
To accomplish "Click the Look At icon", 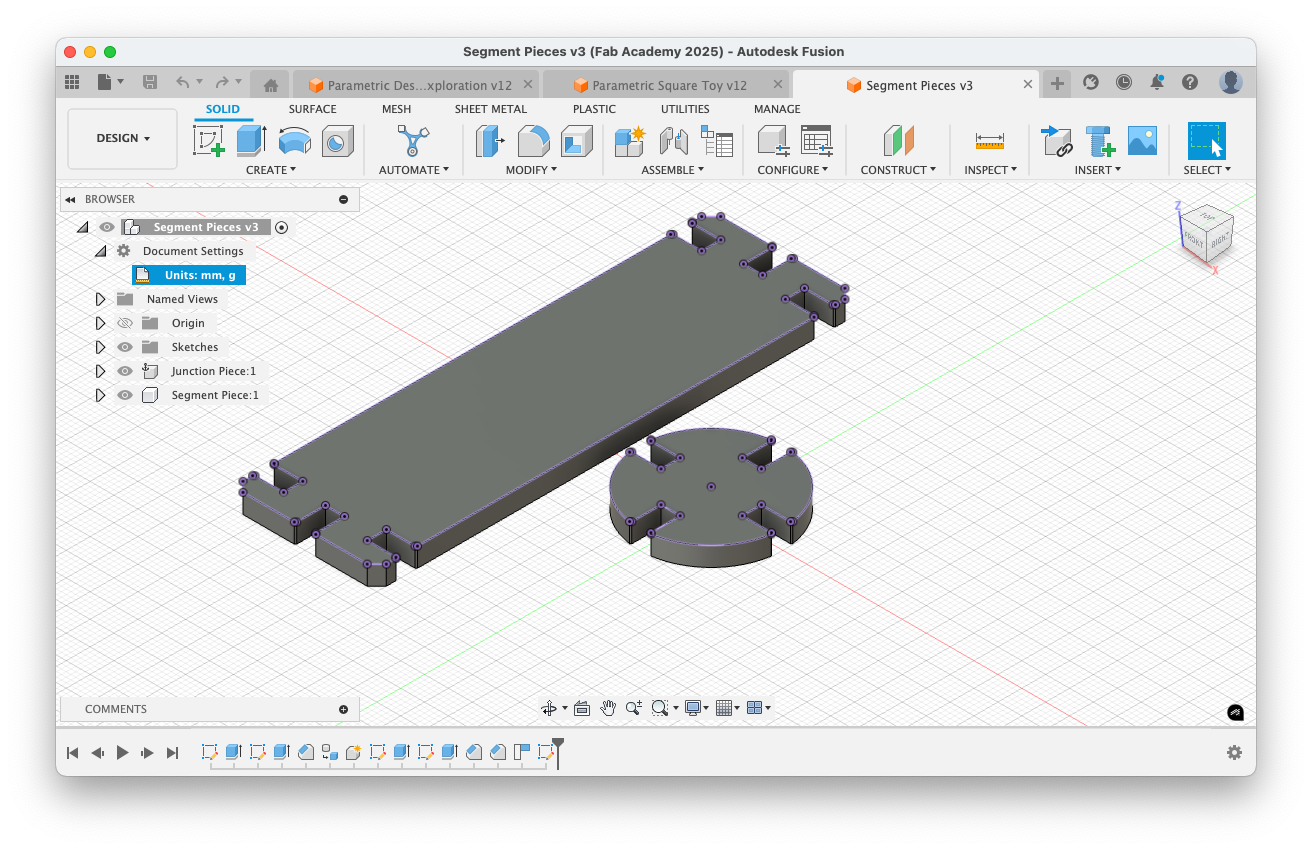I will coord(582,708).
